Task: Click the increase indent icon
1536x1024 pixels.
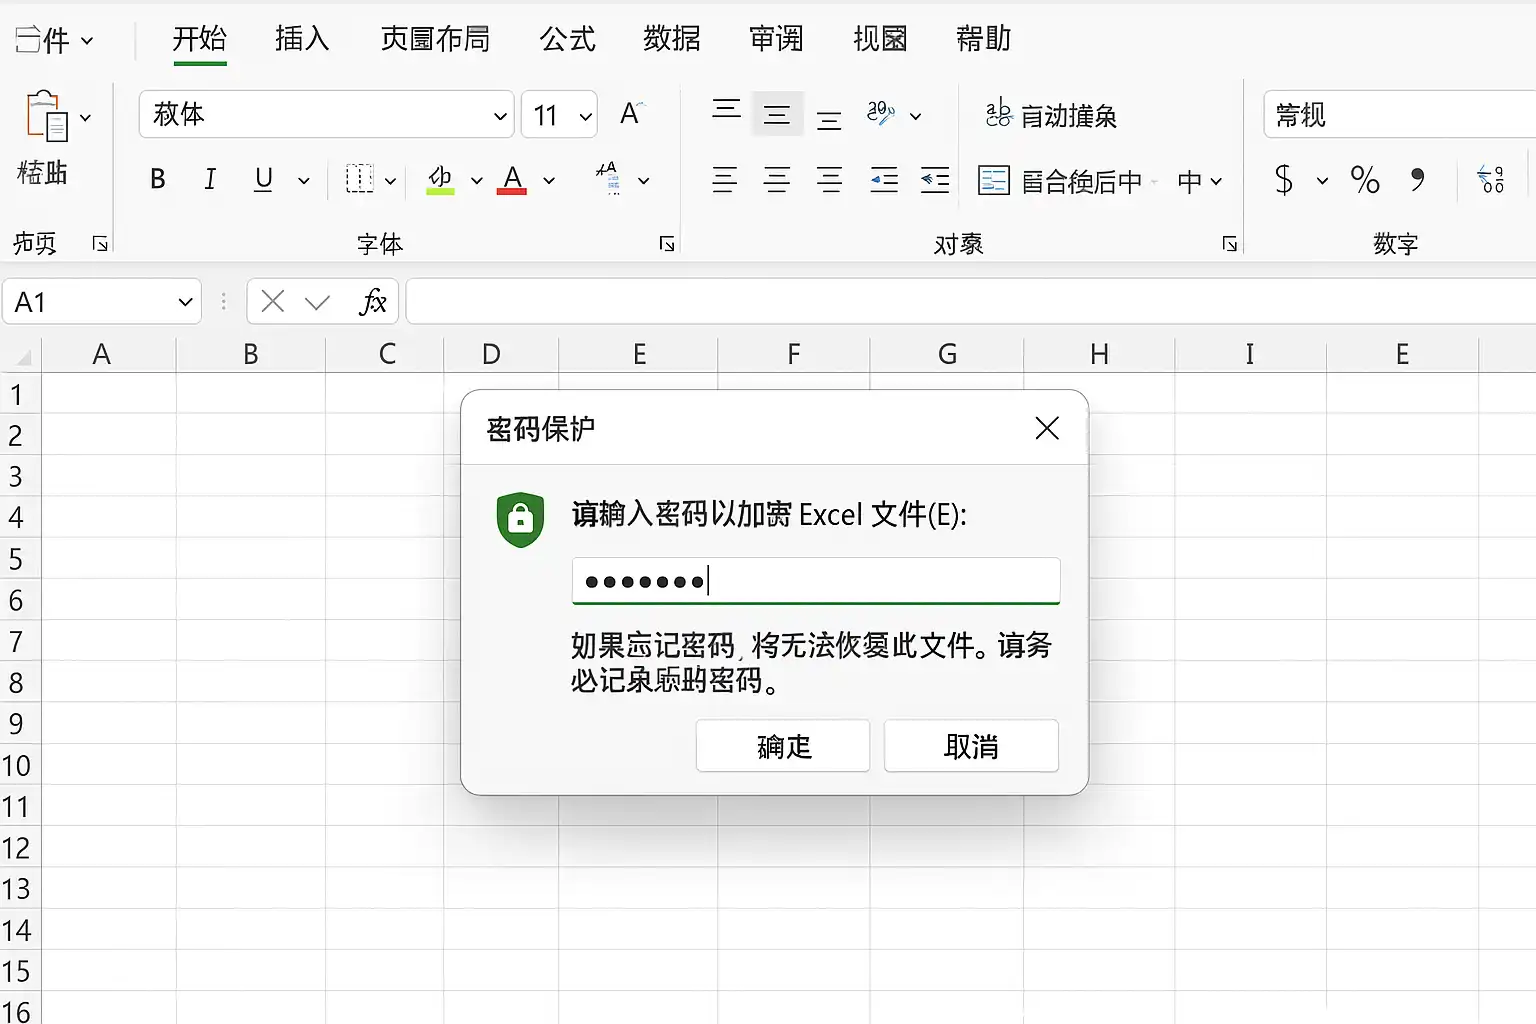Action: point(935,180)
